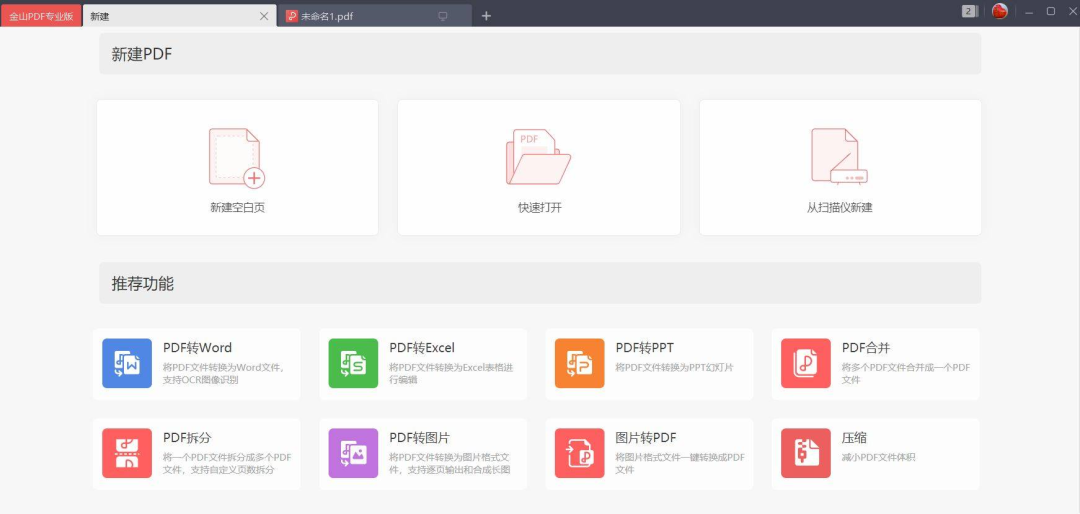Image resolution: width=1080 pixels, height=514 pixels.
Task: Click the PDF转图片 title text
Action: pos(419,438)
